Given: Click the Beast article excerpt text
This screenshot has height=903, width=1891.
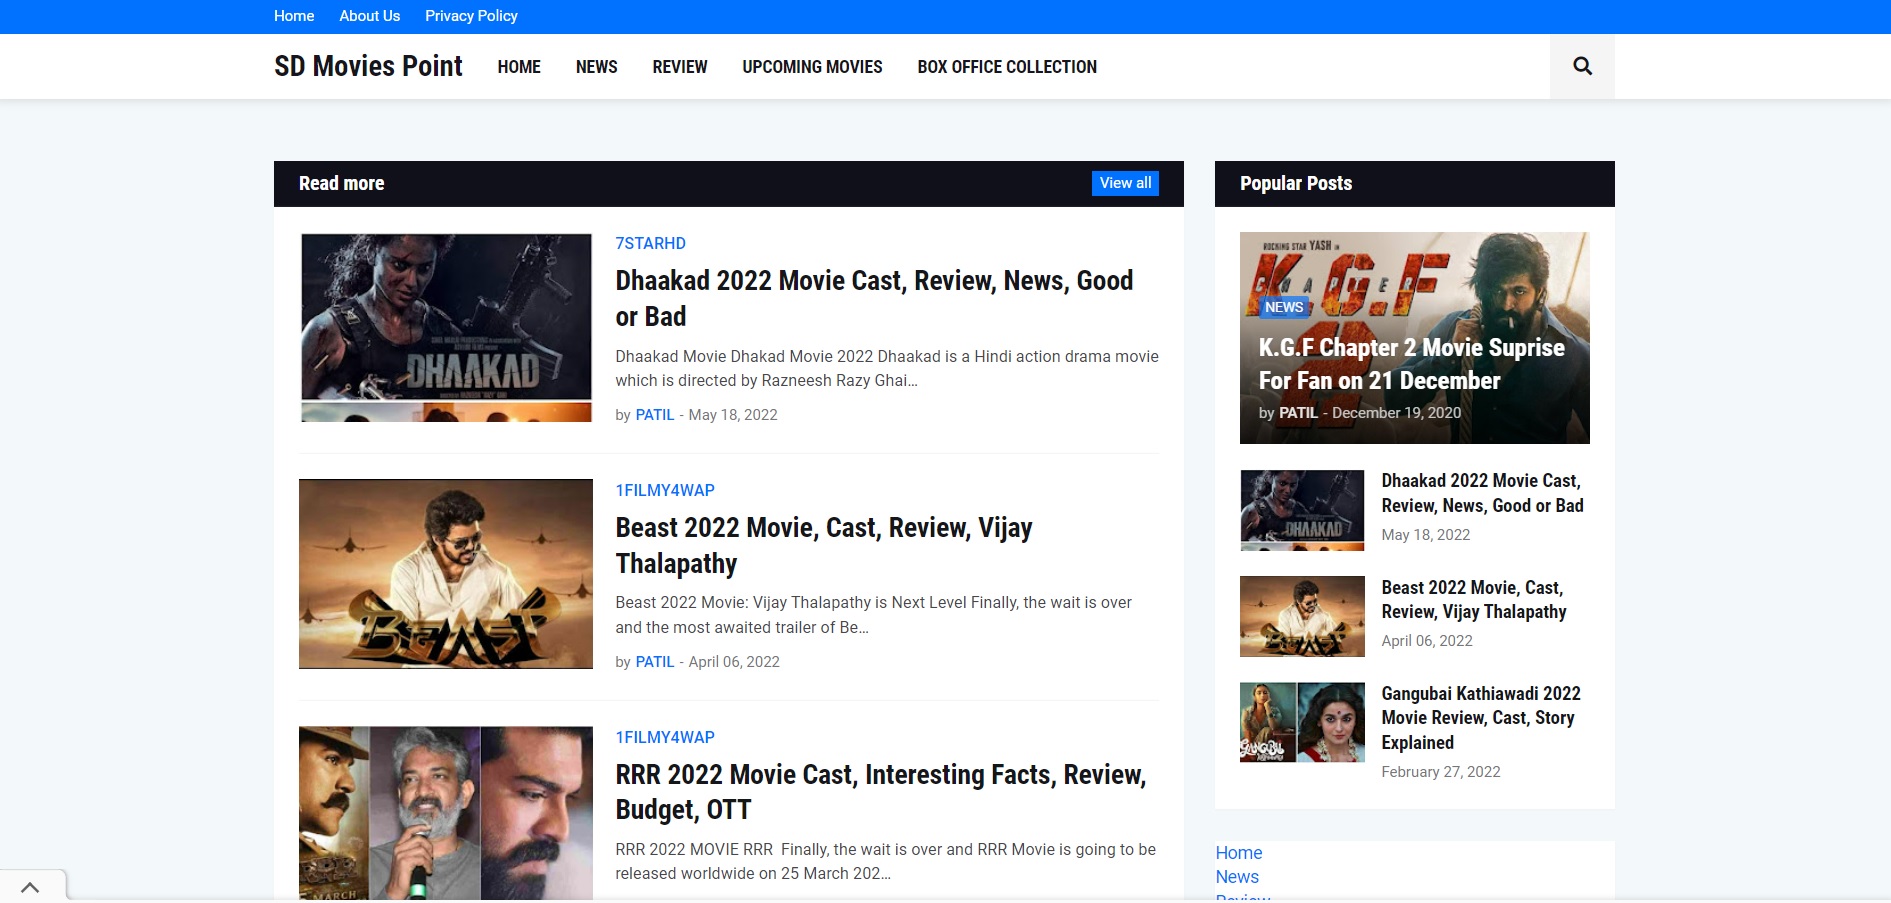Looking at the screenshot, I should tap(873, 615).
